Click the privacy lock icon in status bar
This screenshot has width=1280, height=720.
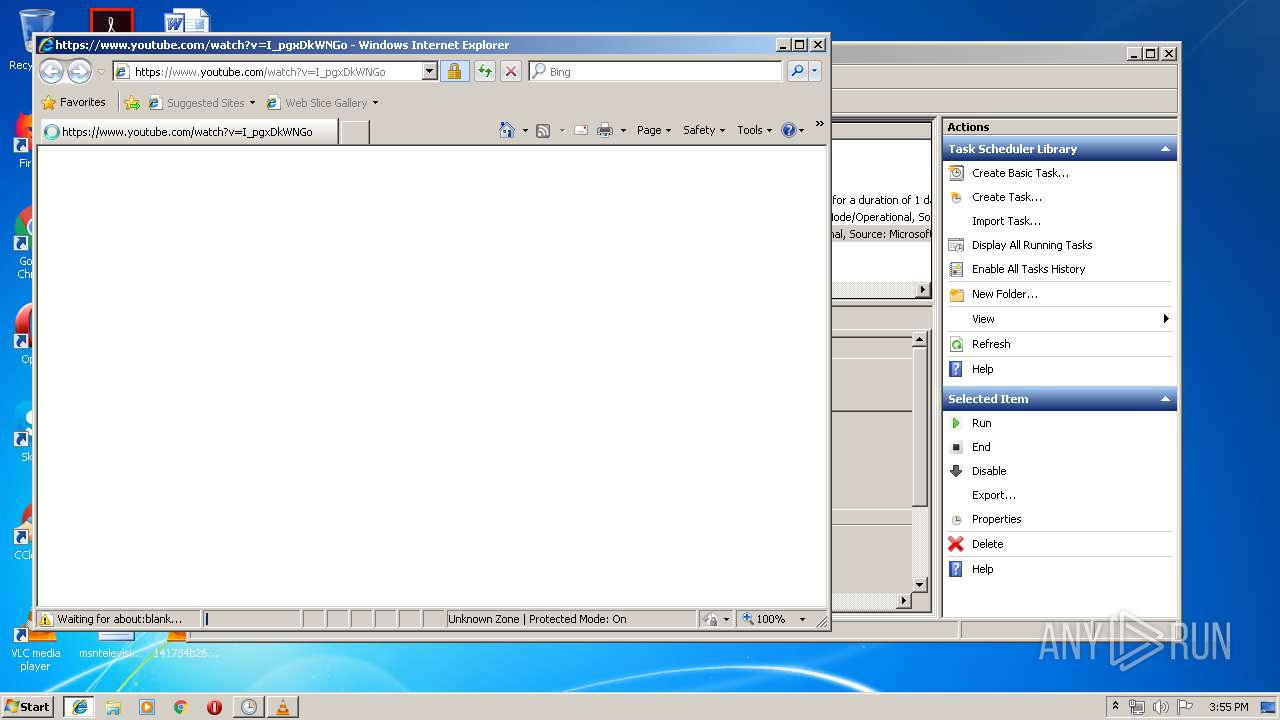click(710, 619)
